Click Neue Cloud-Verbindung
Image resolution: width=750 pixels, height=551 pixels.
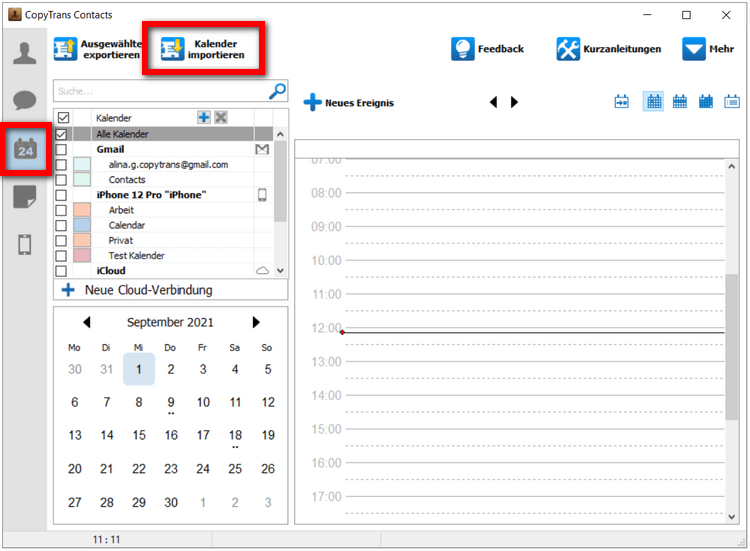(170, 290)
